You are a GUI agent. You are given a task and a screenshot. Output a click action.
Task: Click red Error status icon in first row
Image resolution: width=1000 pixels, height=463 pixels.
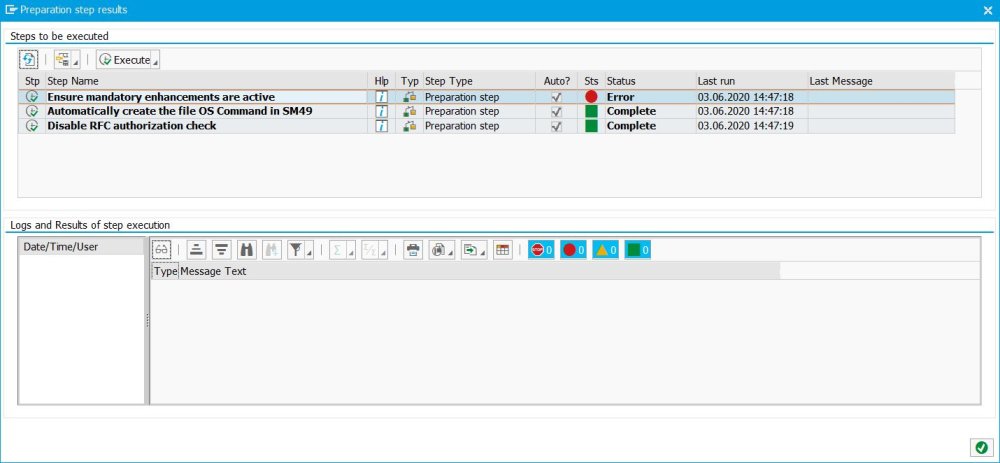coord(591,97)
